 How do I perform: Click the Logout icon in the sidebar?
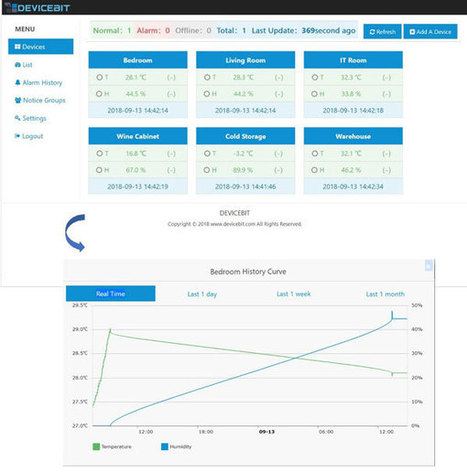coord(17,136)
